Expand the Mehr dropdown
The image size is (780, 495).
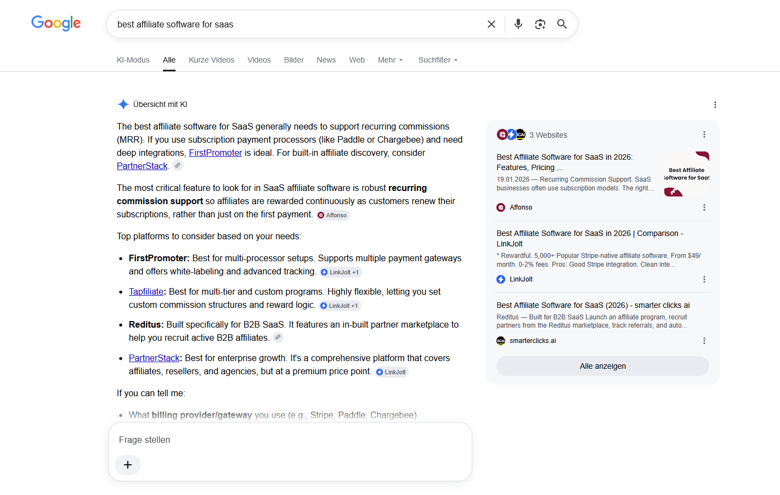coord(390,60)
